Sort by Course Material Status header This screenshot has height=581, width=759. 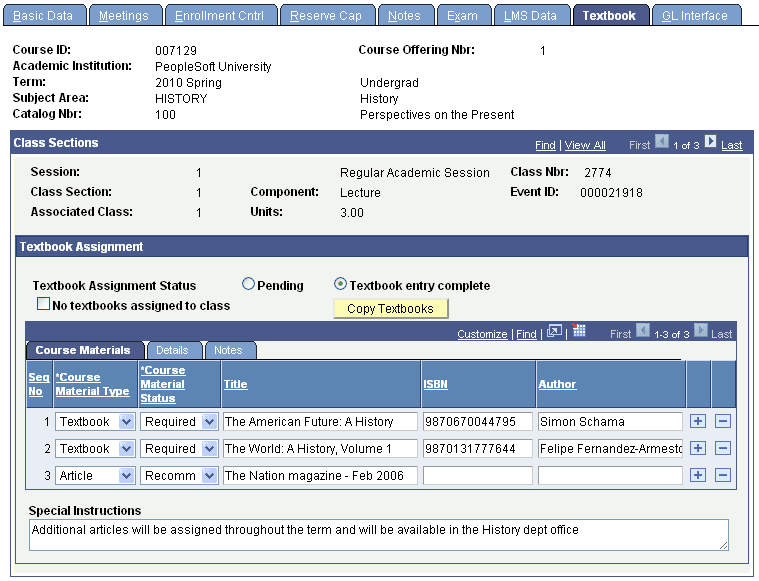(163, 384)
